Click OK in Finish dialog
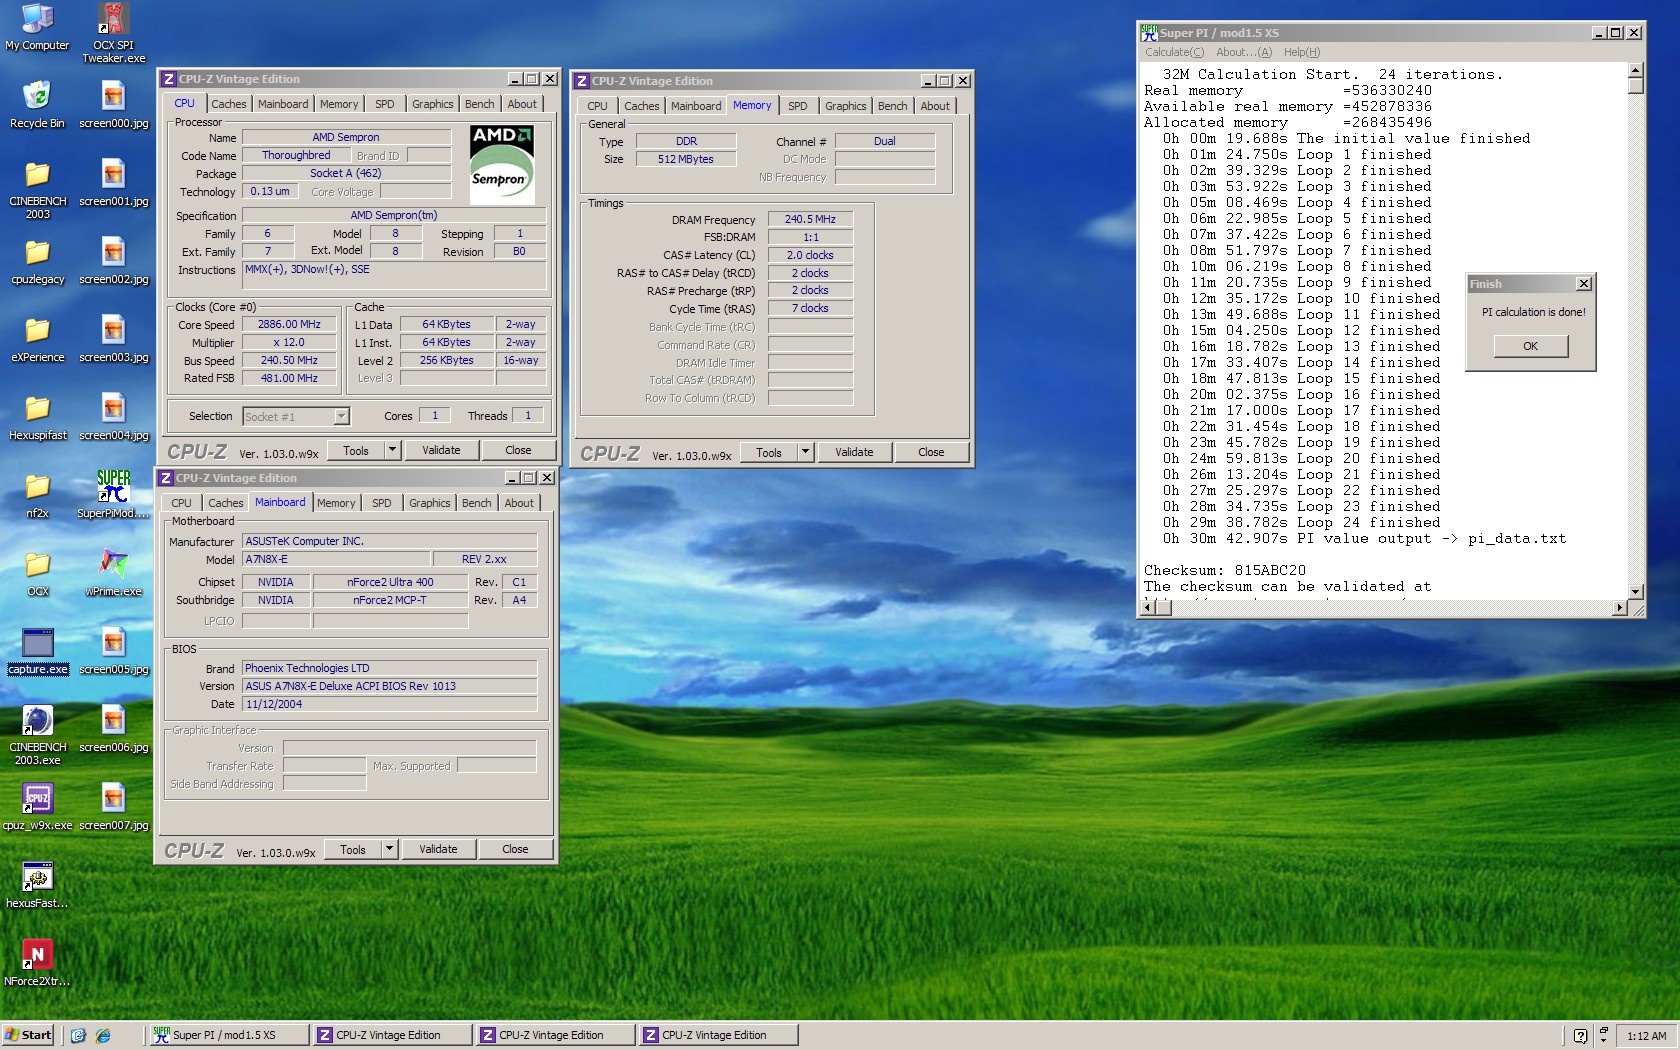The height and width of the screenshot is (1050, 1680). coord(1530,346)
